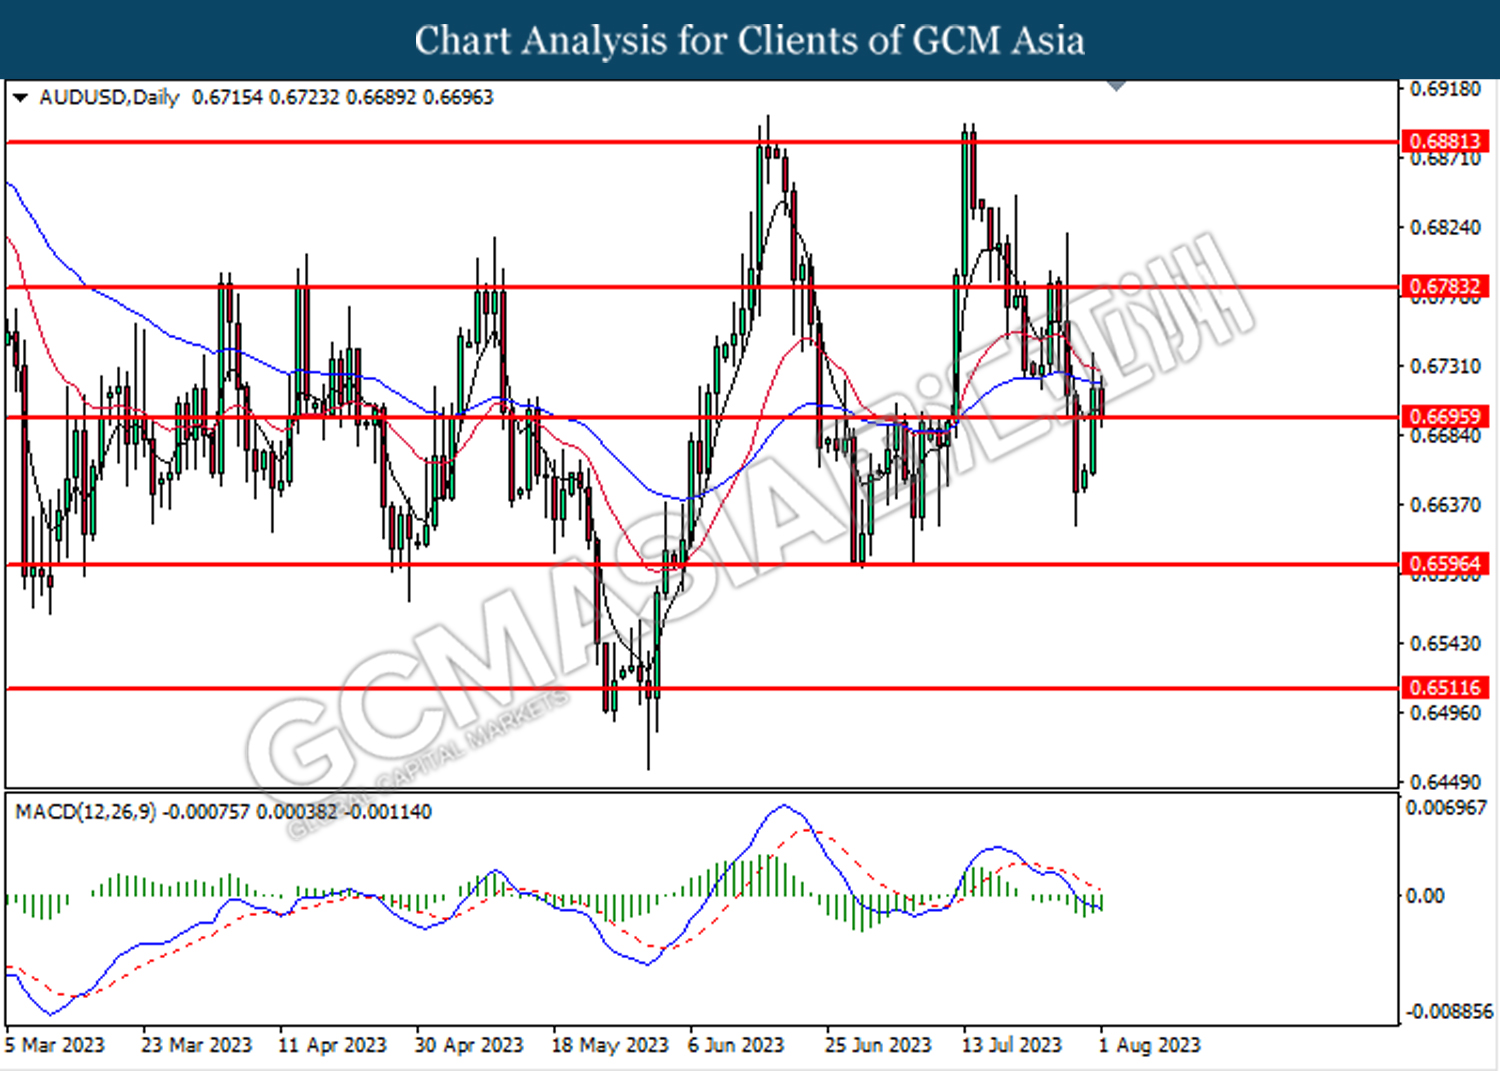Click the OHLC values 0.67154 0.67232 0.66892 0.66963

tap(343, 97)
